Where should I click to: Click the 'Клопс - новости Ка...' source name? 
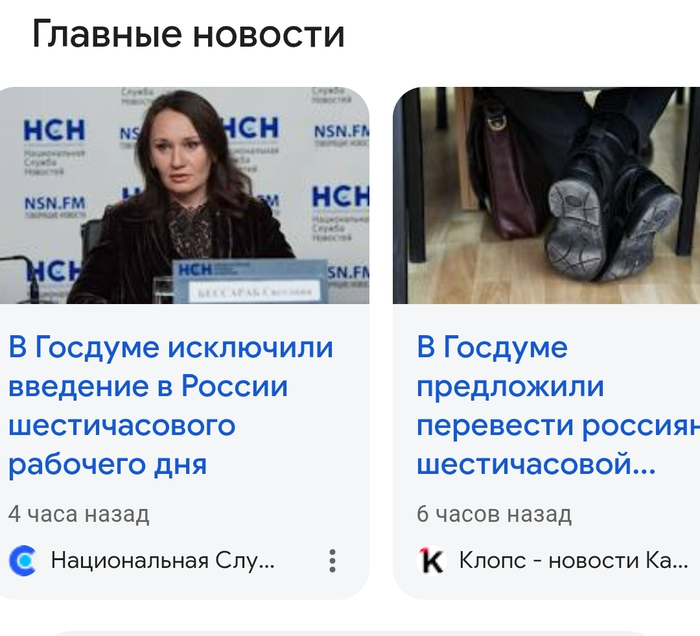click(573, 561)
